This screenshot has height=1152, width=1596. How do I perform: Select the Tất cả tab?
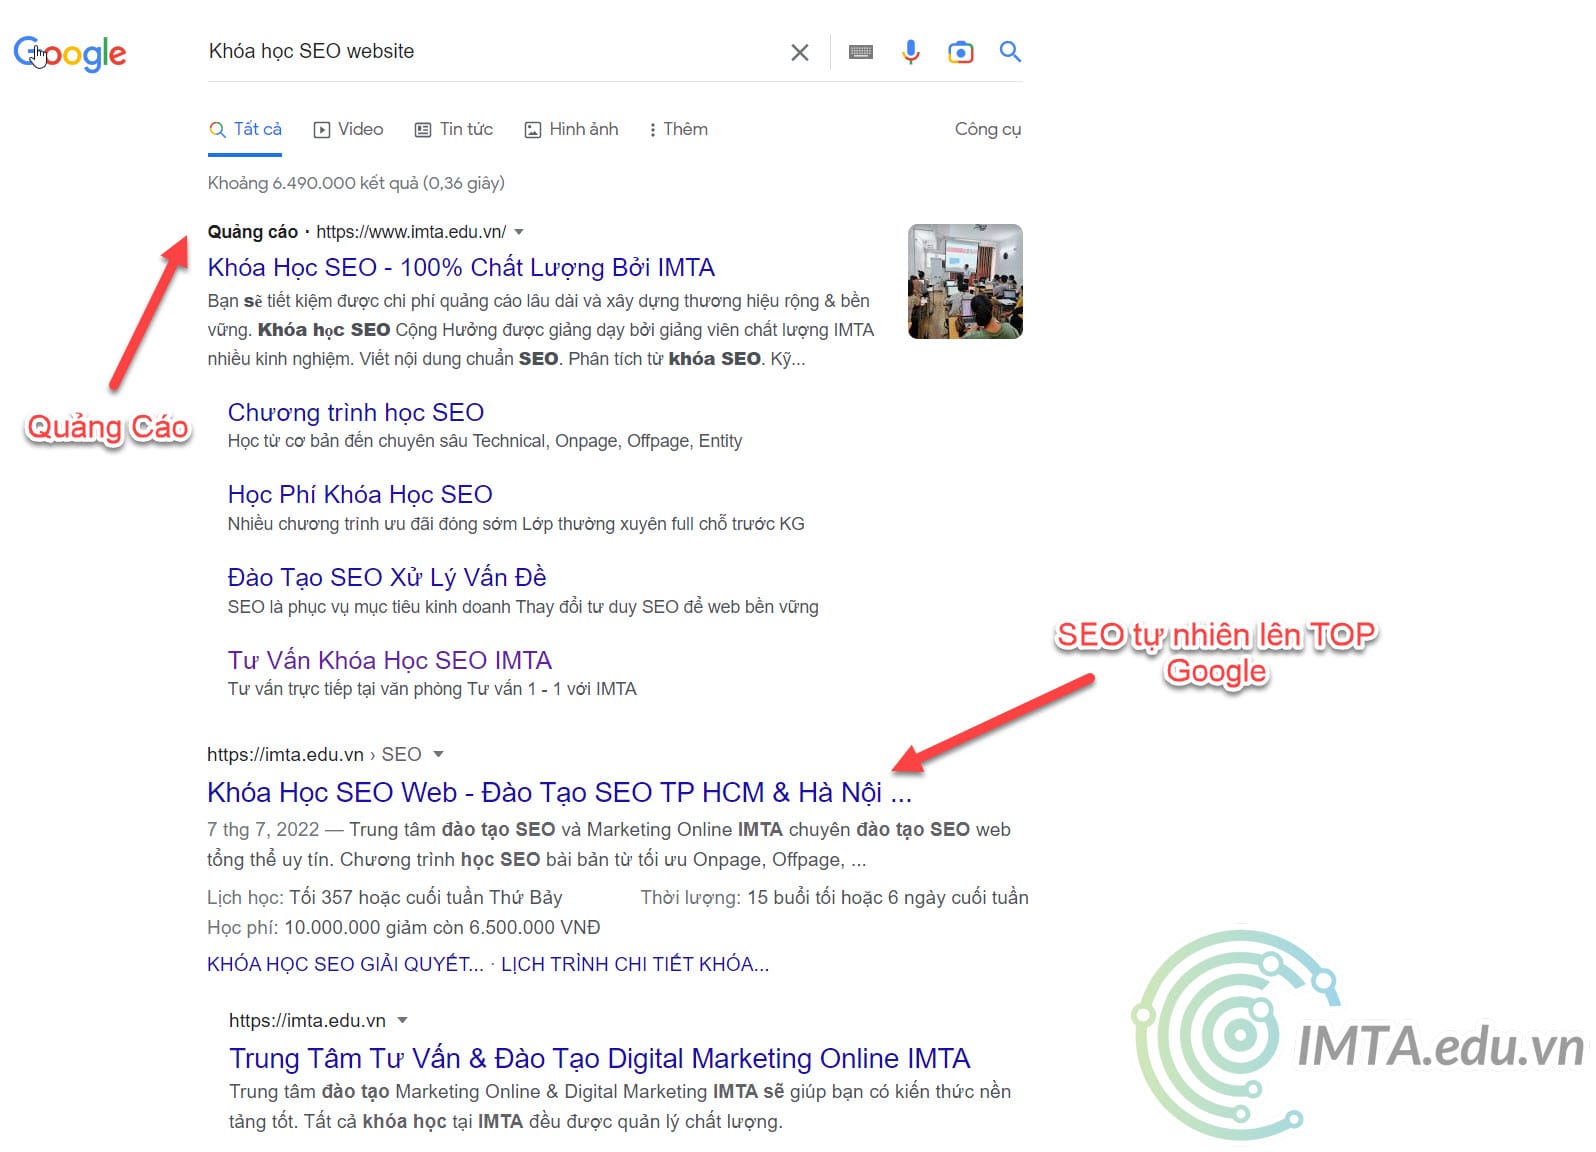click(245, 129)
